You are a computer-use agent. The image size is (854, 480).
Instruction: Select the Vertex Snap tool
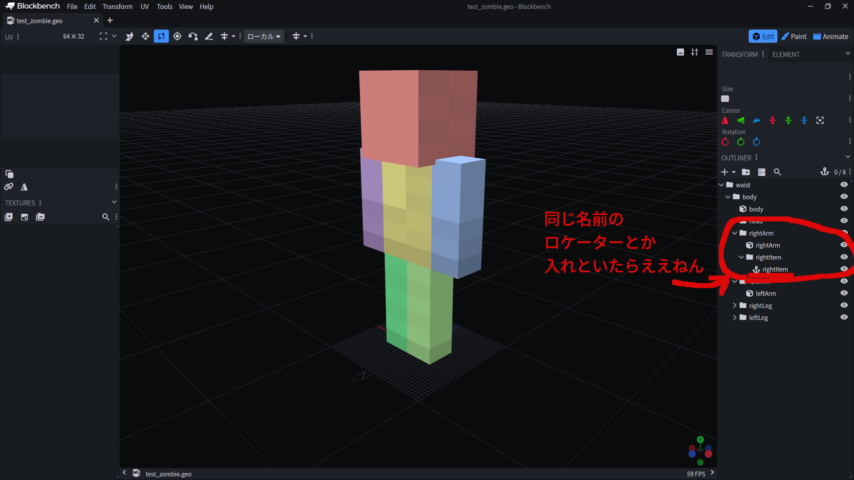(x=193, y=37)
